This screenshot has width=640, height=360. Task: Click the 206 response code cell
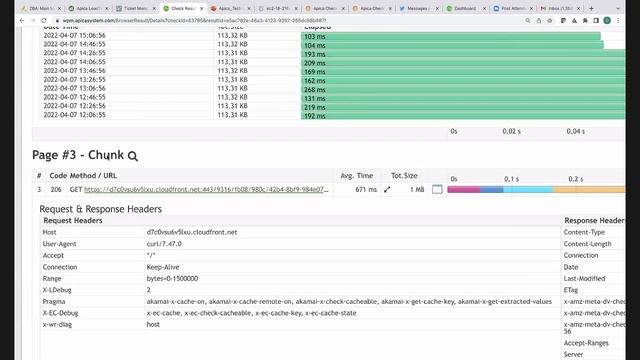coord(56,189)
